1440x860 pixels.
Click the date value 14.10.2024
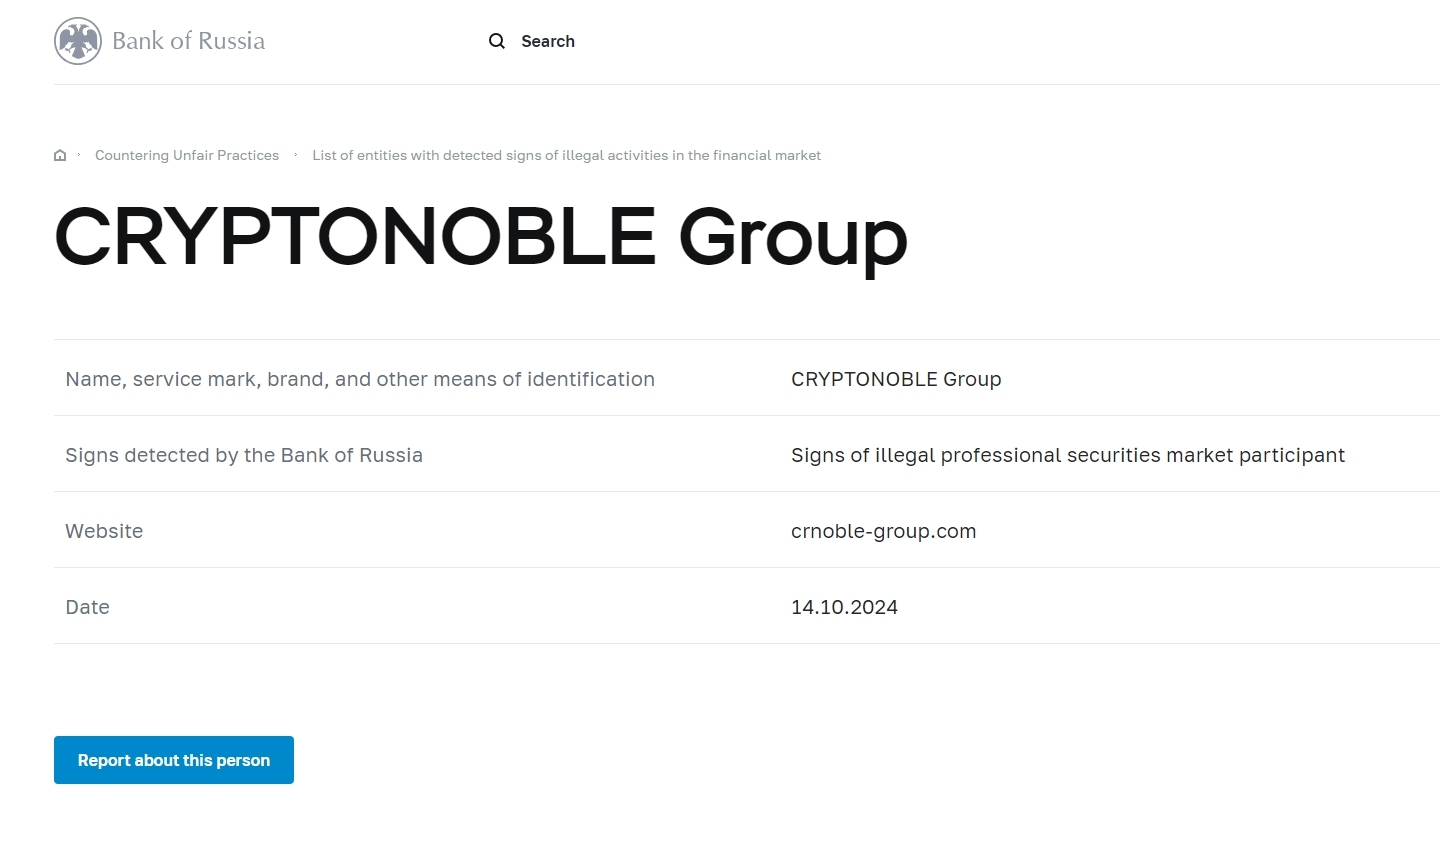coord(844,607)
